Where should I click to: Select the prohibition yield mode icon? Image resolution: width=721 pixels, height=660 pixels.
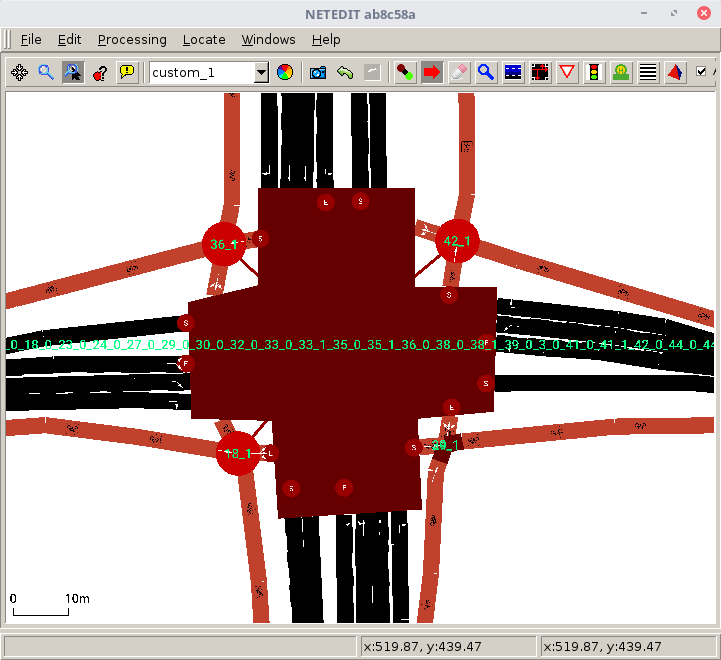click(x=567, y=72)
